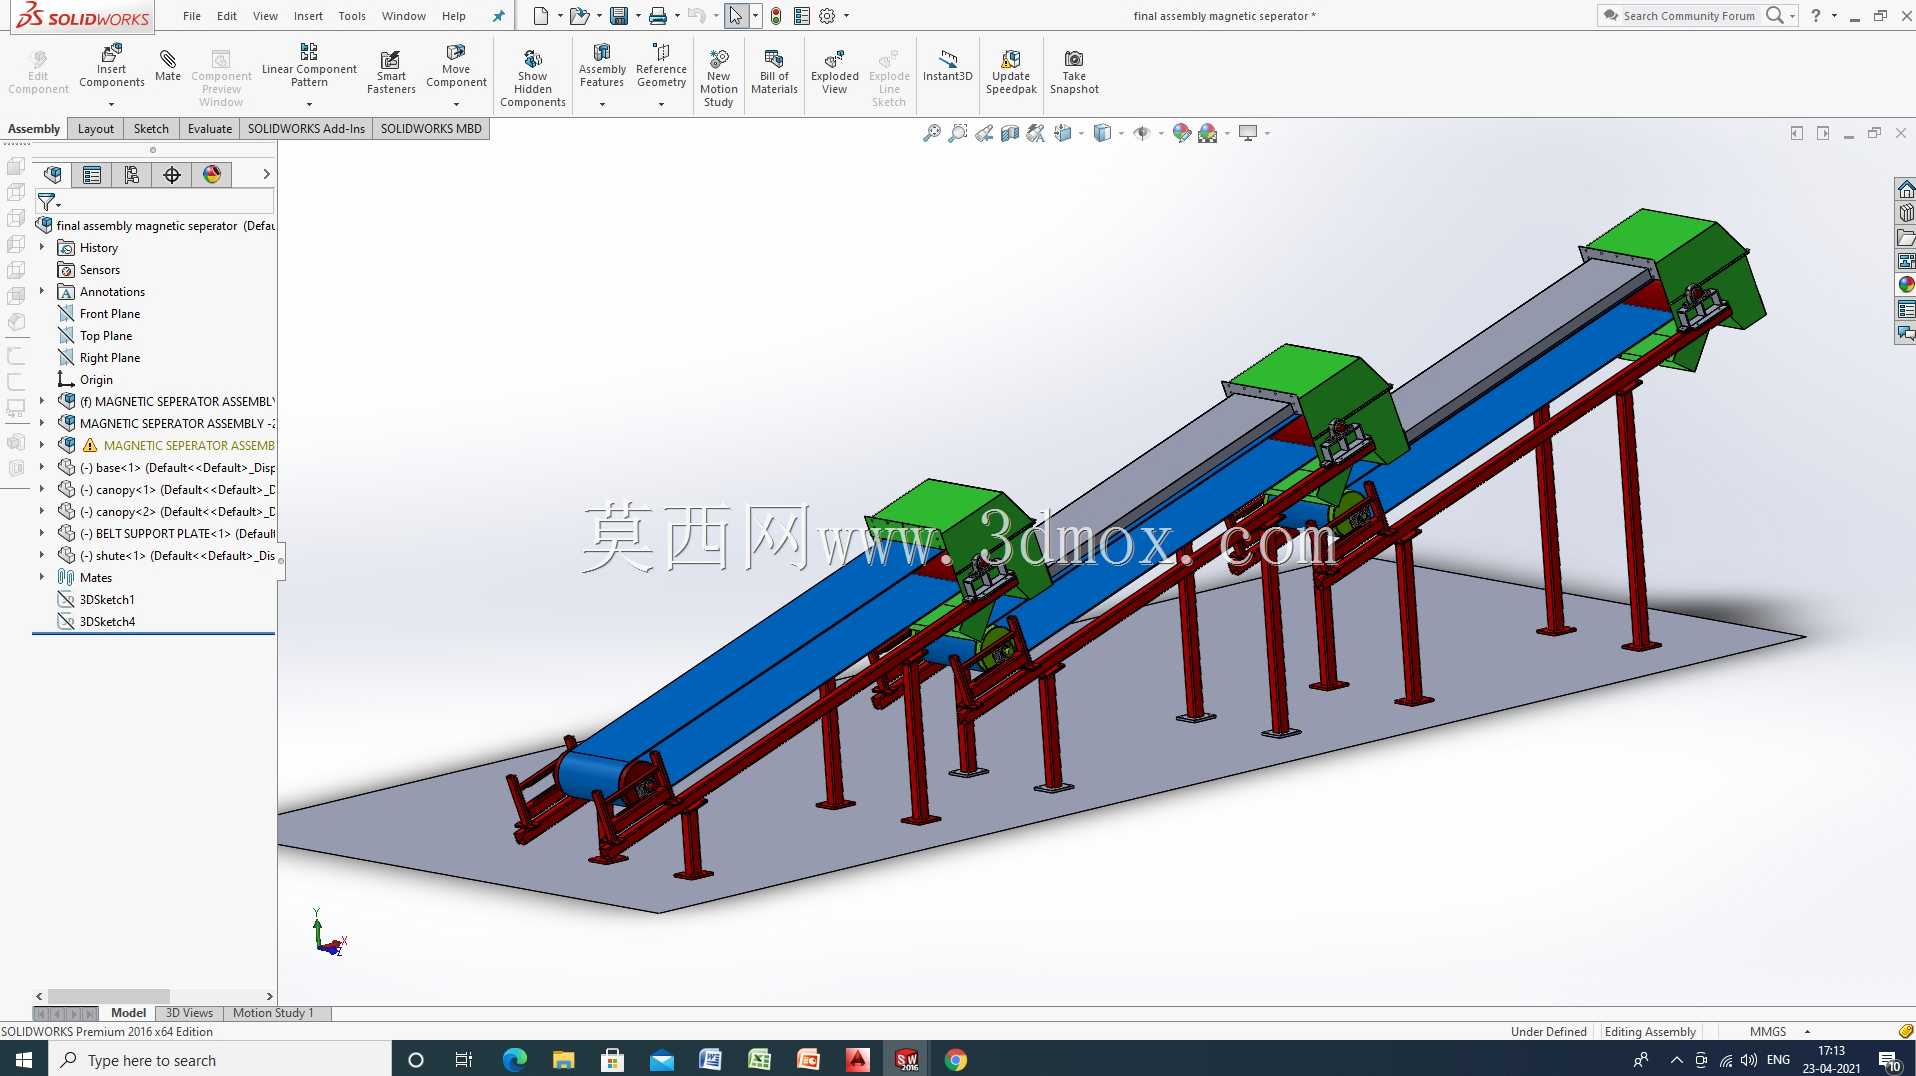1916x1076 pixels.
Task: Open Bill of Materials
Action: pyautogui.click(x=774, y=72)
